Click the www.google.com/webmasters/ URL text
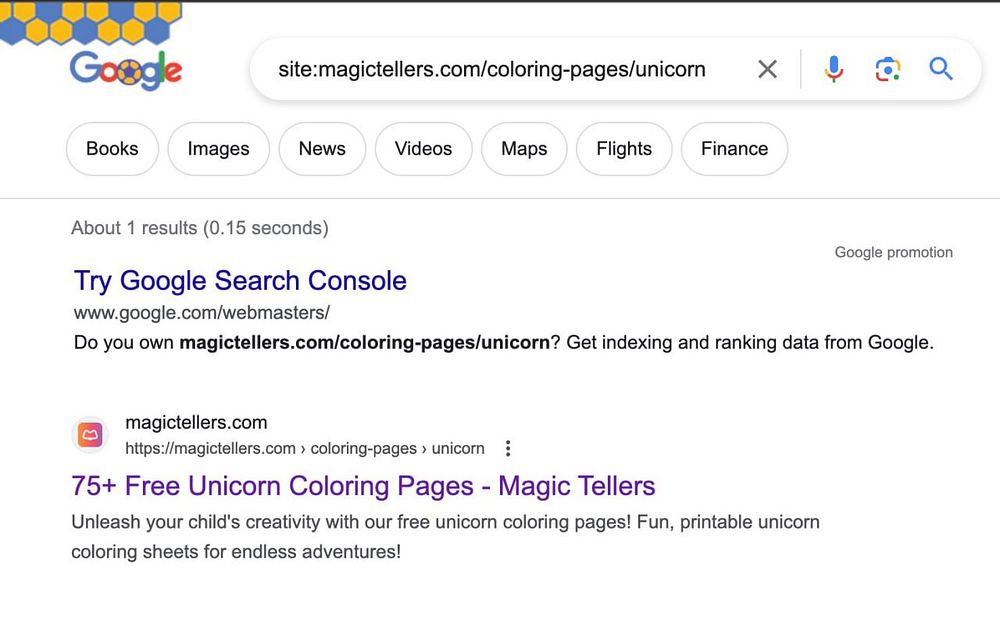The height and width of the screenshot is (642, 1000). pos(202,312)
